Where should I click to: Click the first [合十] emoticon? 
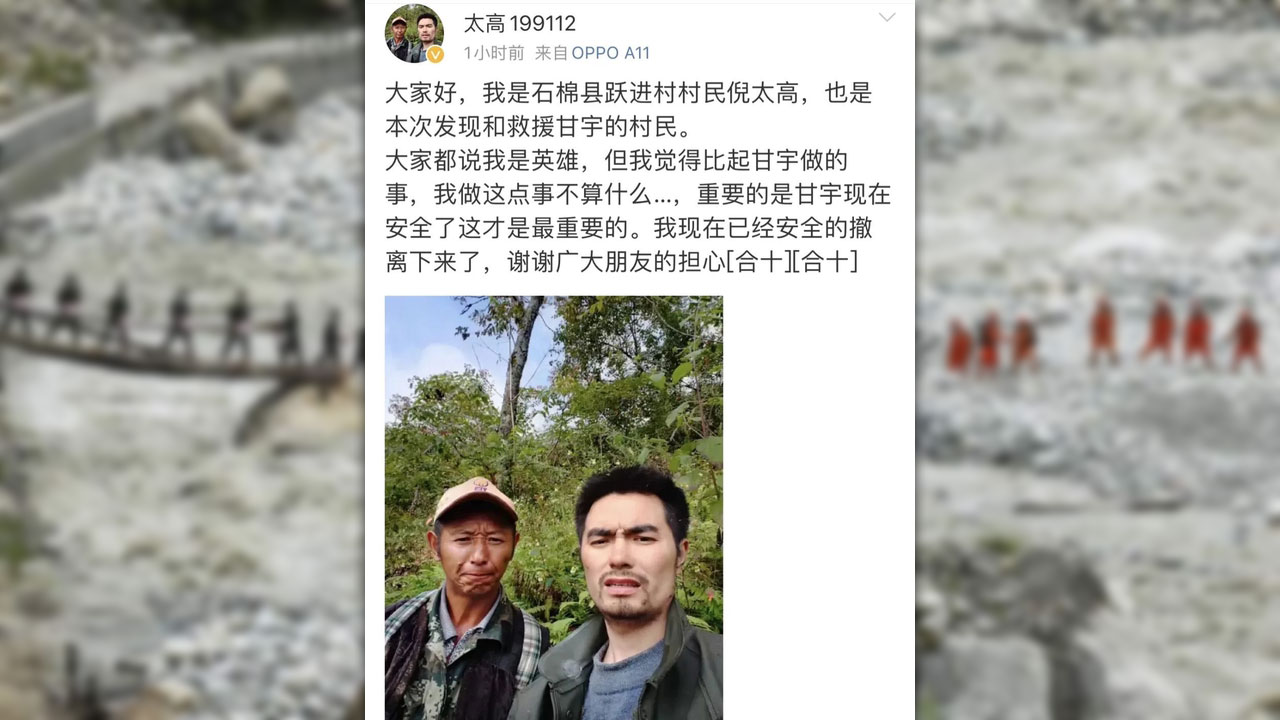coord(760,263)
